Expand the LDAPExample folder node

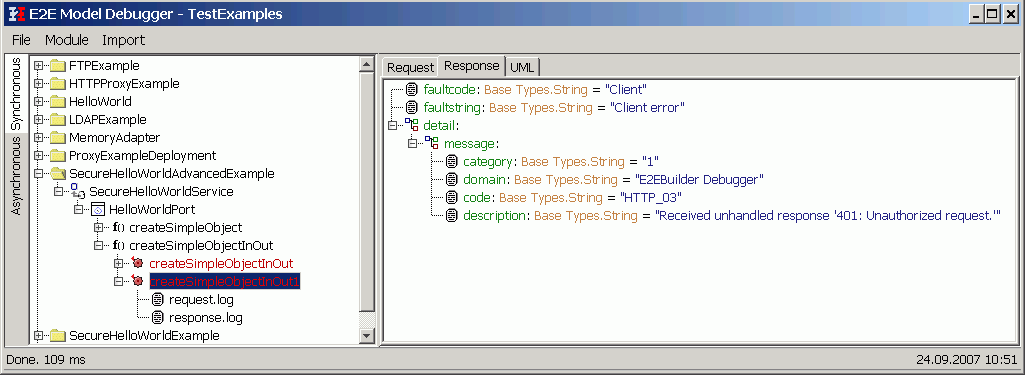pos(39,120)
